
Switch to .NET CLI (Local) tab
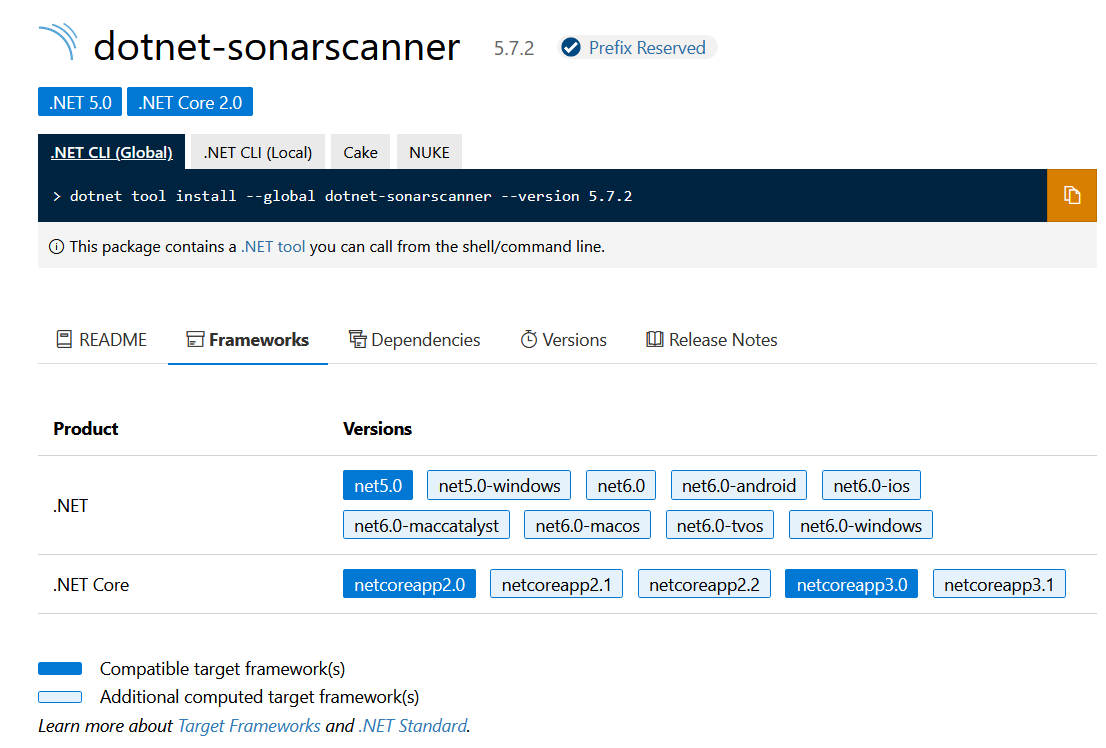(257, 152)
